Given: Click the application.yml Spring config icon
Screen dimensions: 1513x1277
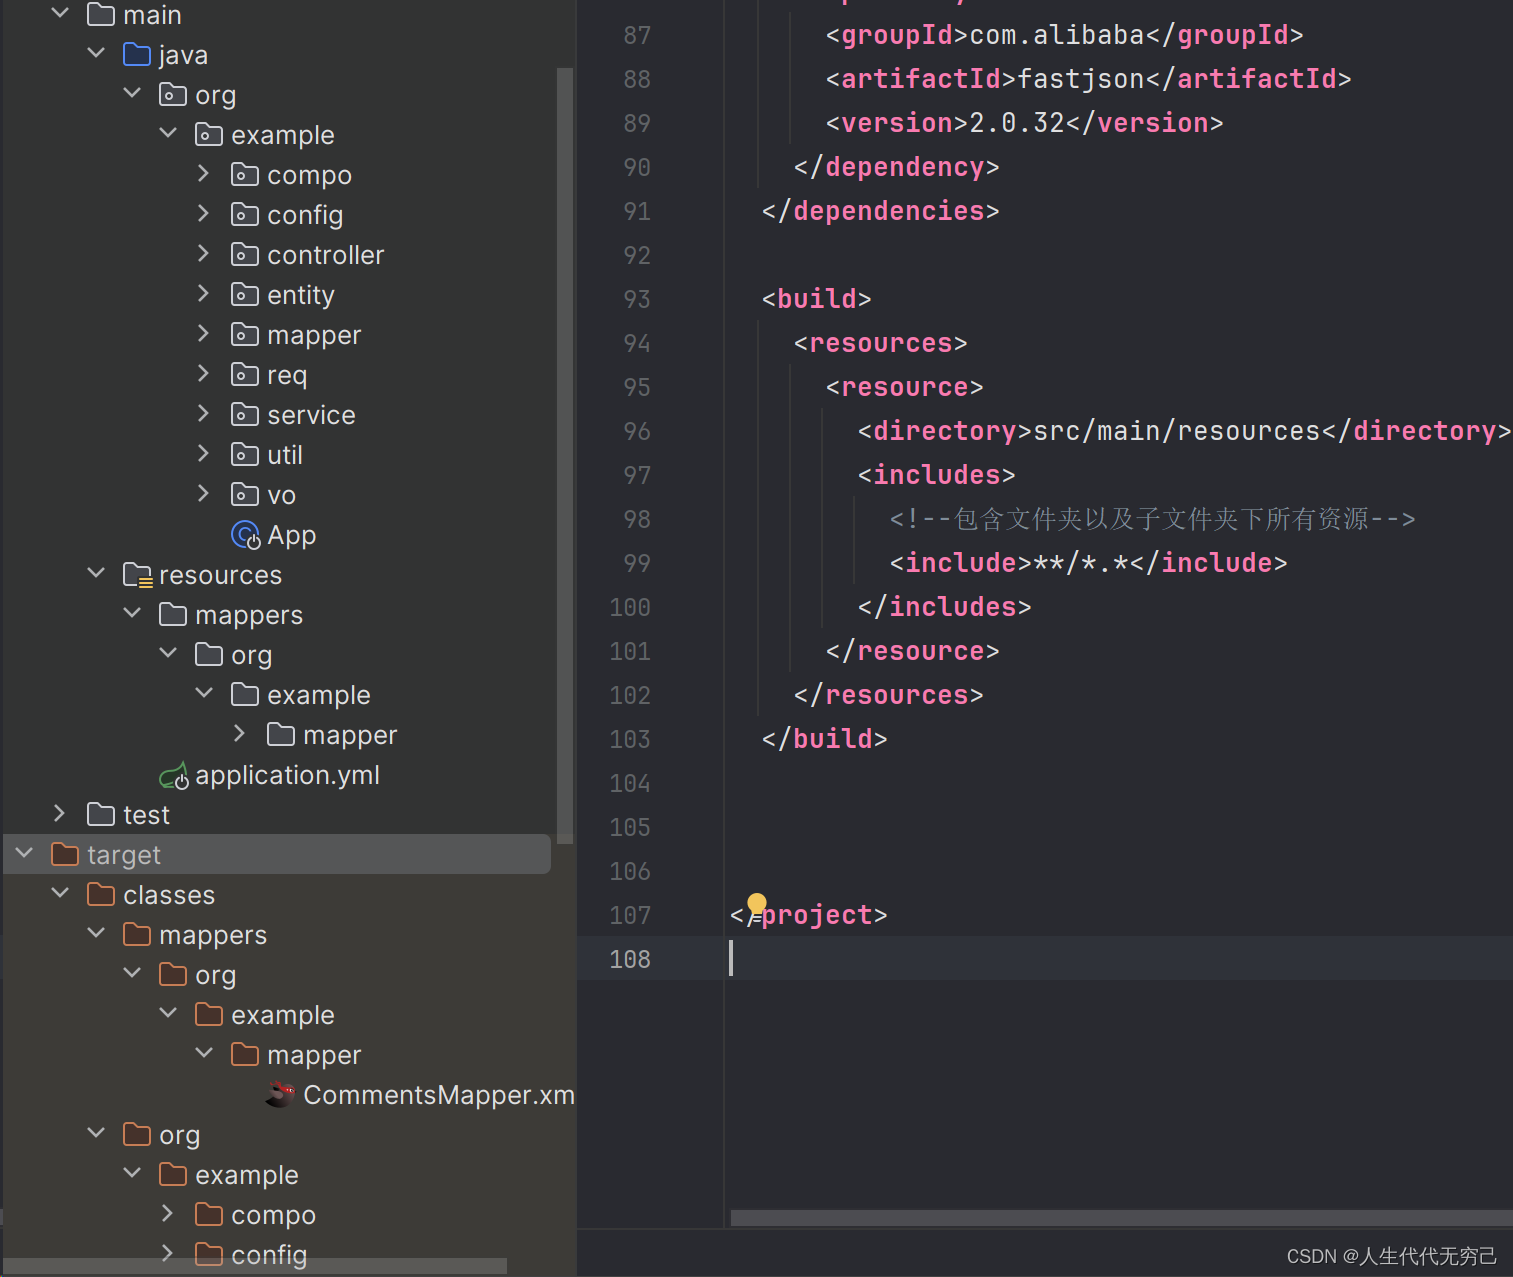Looking at the screenshot, I should 174,776.
